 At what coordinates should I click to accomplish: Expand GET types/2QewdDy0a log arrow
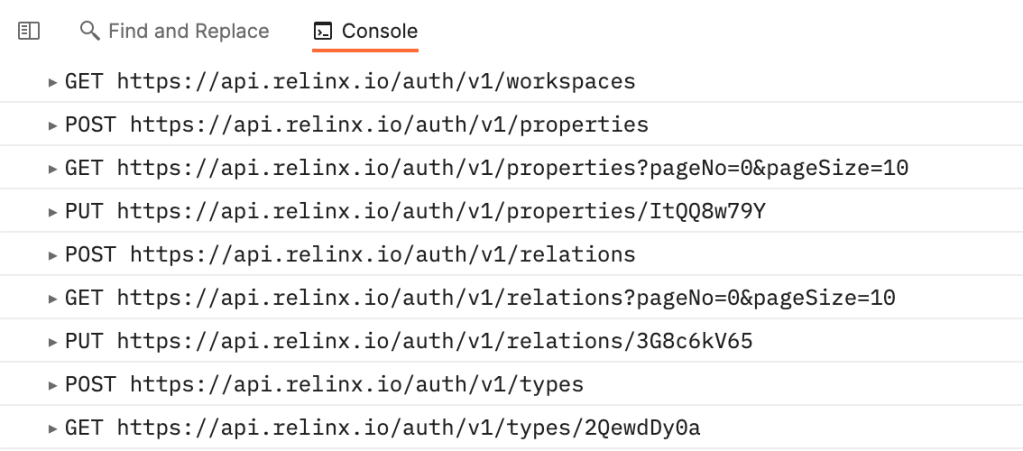(53, 429)
